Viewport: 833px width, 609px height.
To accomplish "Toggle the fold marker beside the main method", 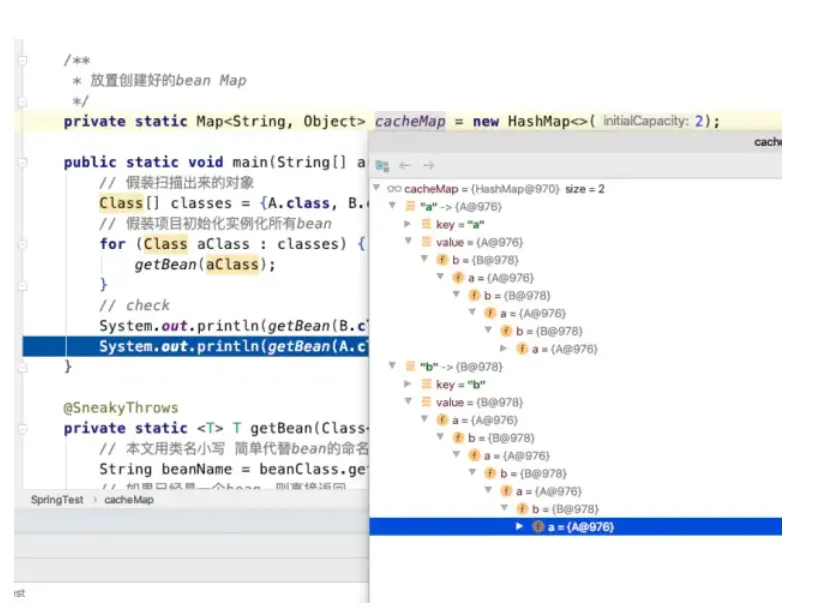I will tap(22, 162).
